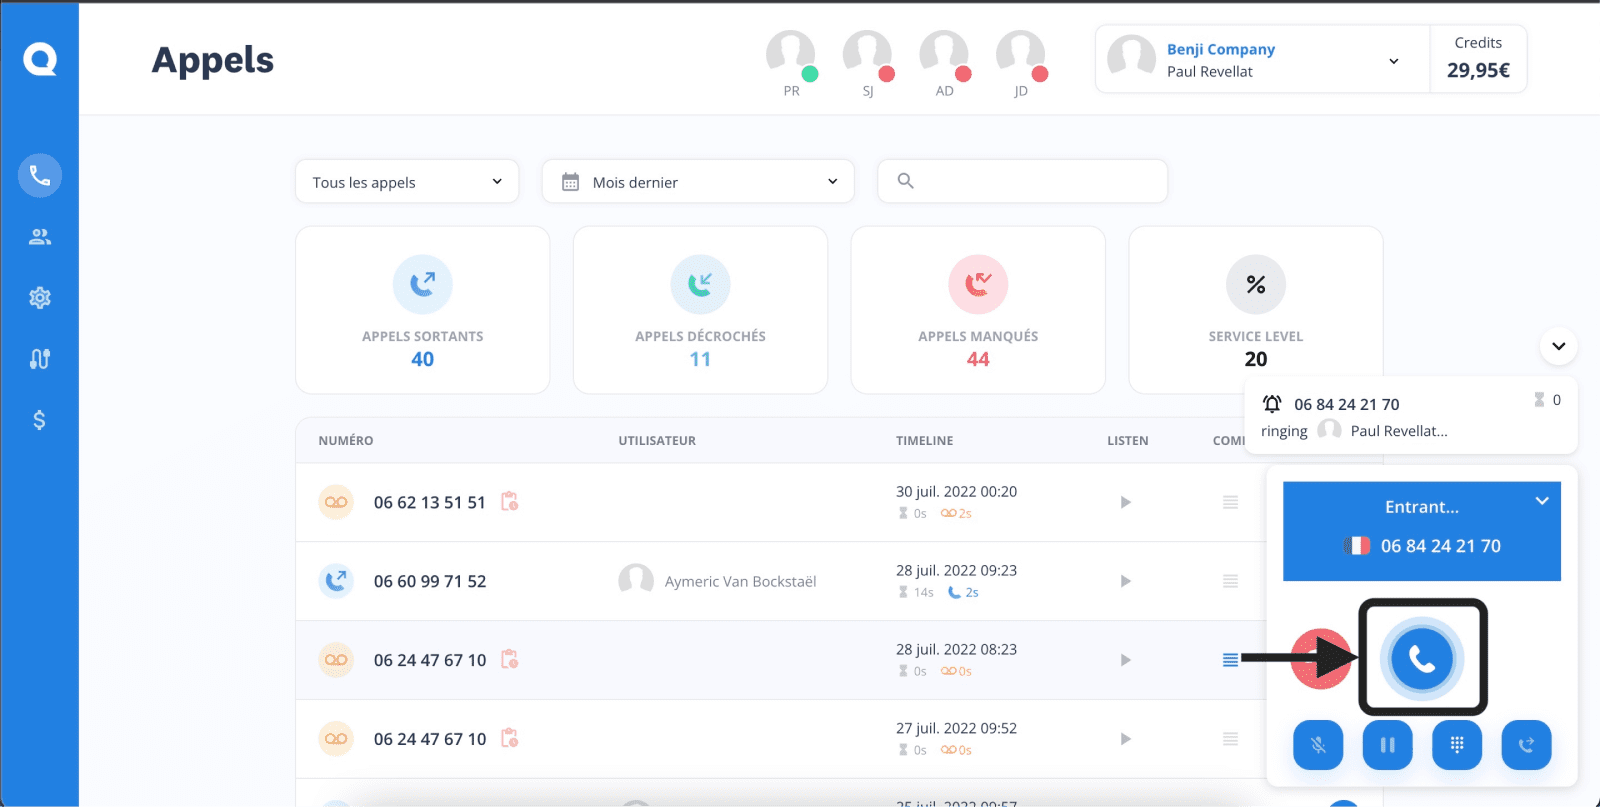
Task: Open the integrations icon in sidebar
Action: coord(40,359)
